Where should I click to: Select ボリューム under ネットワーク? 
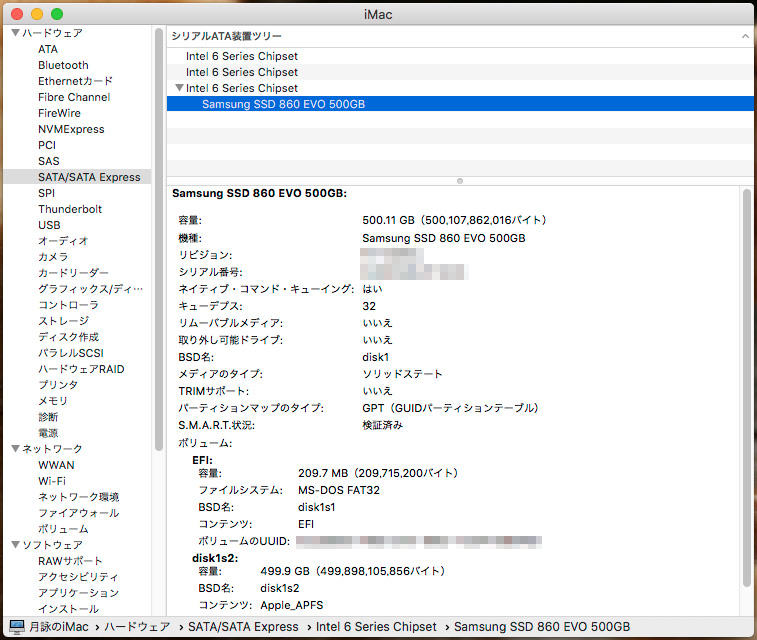pyautogui.click(x=63, y=529)
